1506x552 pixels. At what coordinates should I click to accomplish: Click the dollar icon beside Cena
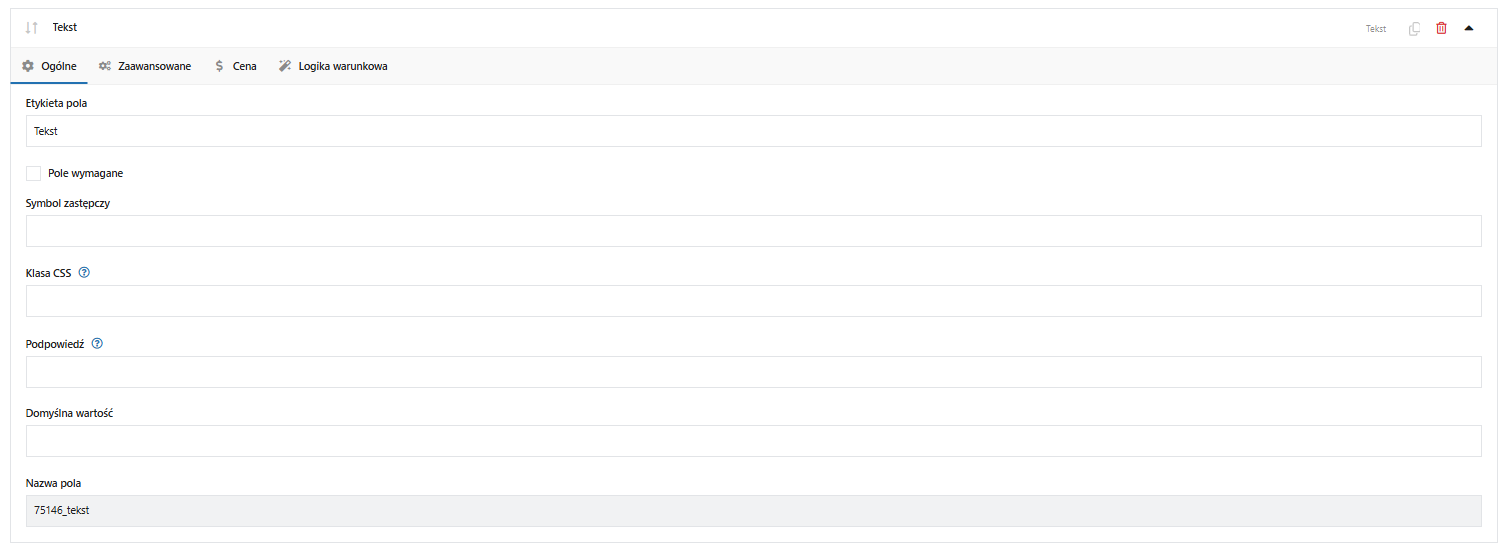(x=219, y=66)
